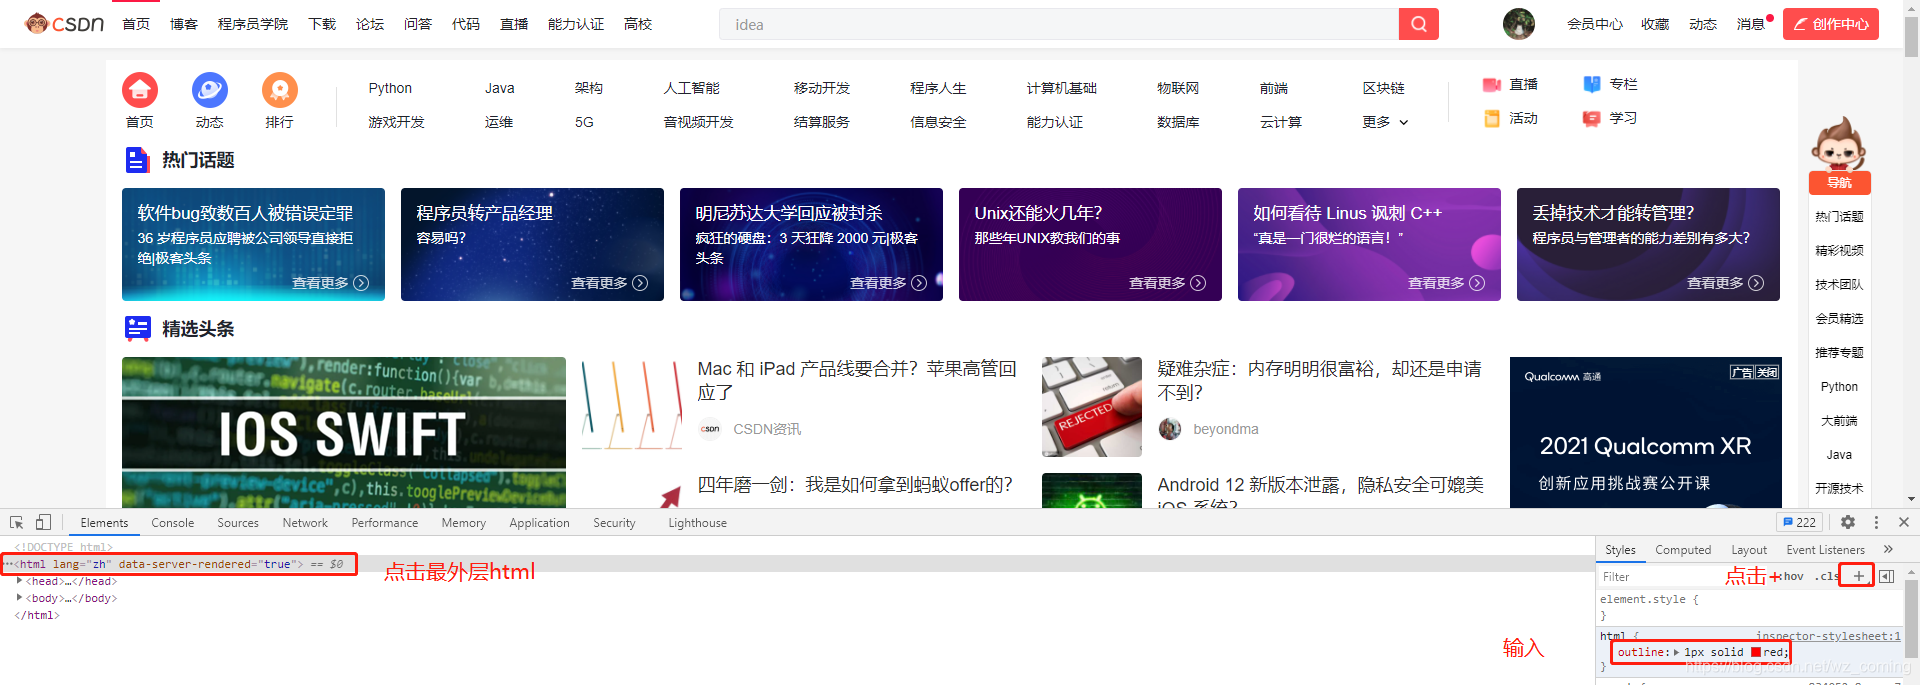1920x685 pixels.
Task: Open 会员中心 link in header
Action: (1594, 24)
